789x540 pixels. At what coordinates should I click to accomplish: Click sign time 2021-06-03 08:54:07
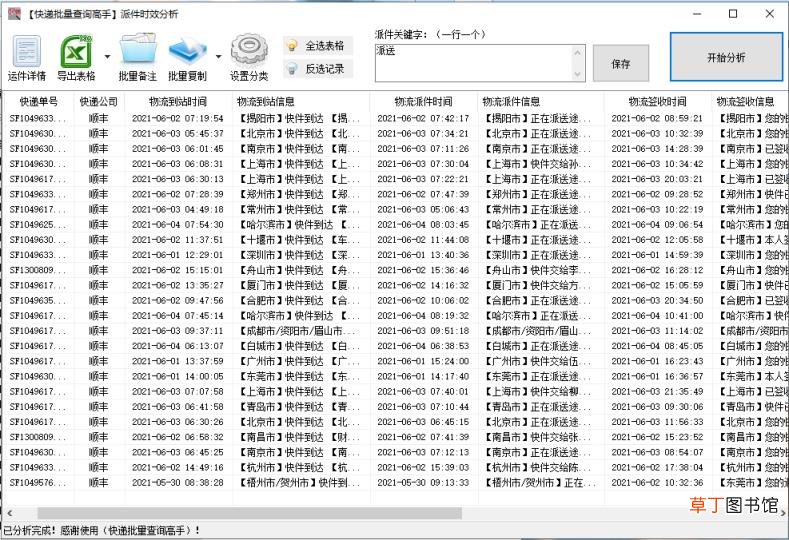click(657, 452)
